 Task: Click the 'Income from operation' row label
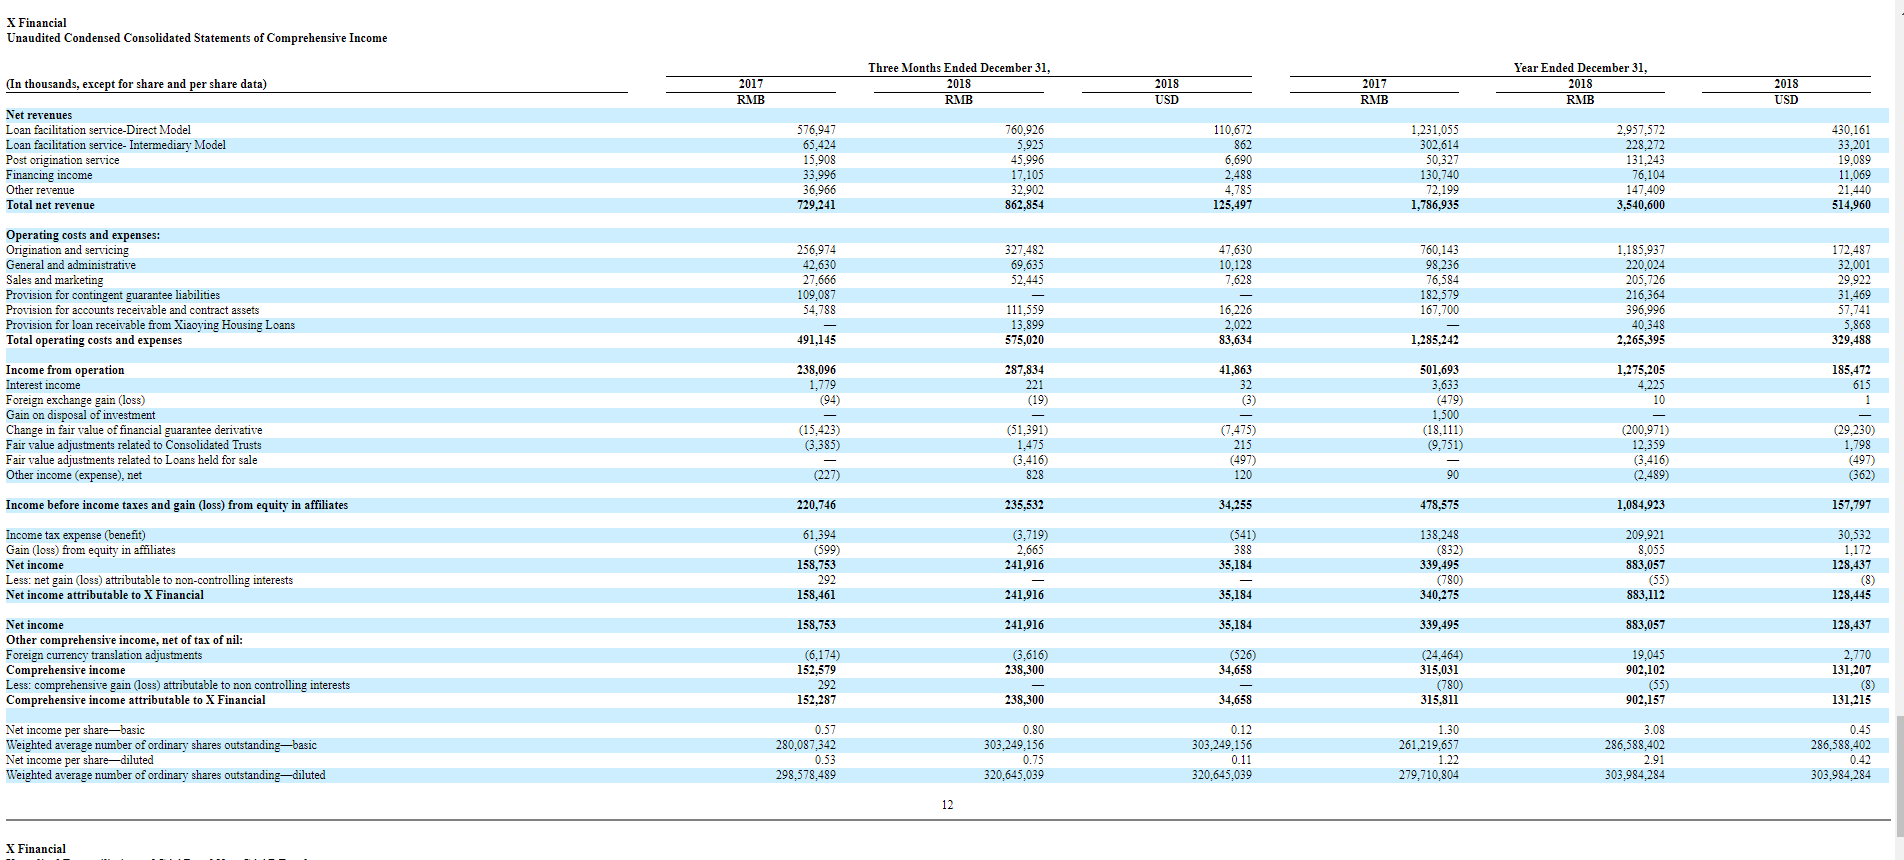click(65, 370)
